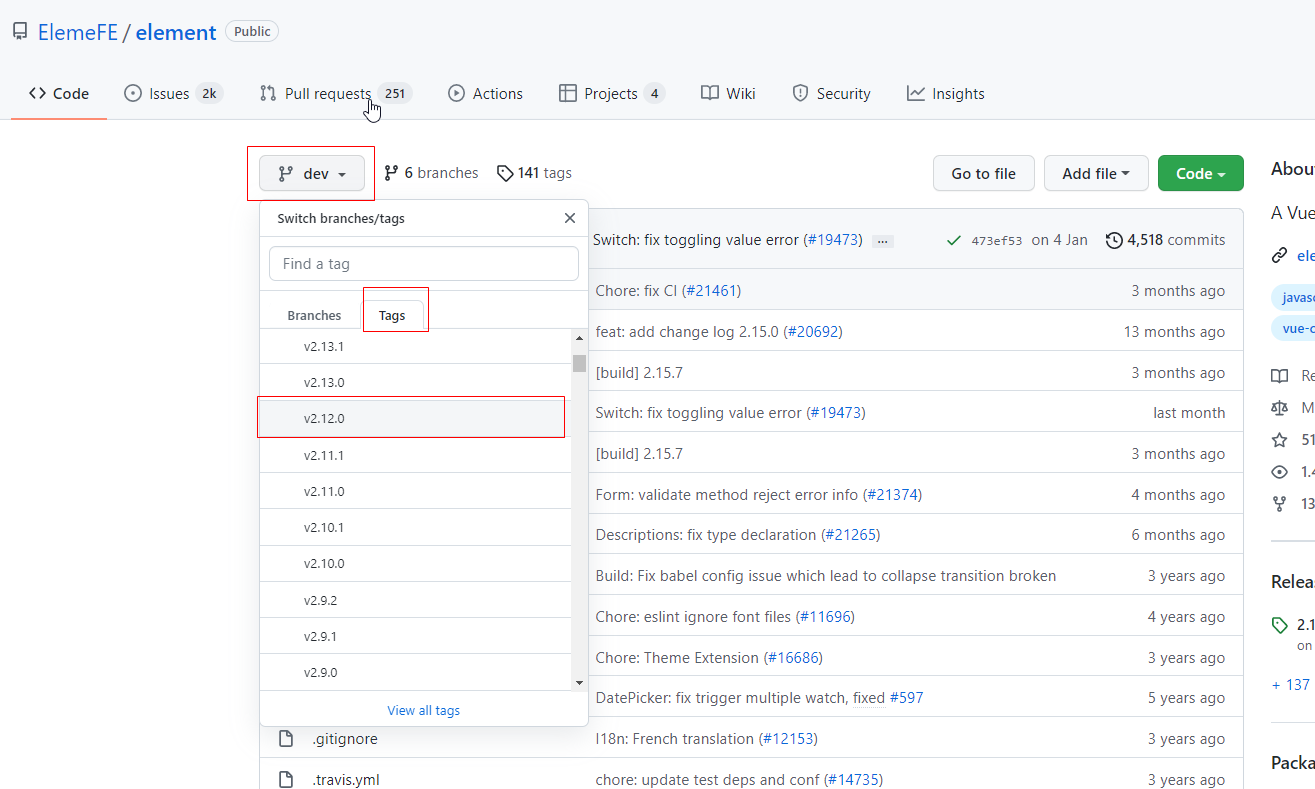This screenshot has height=789, width=1315.
Task: Open the .gitignore file
Action: click(345, 739)
